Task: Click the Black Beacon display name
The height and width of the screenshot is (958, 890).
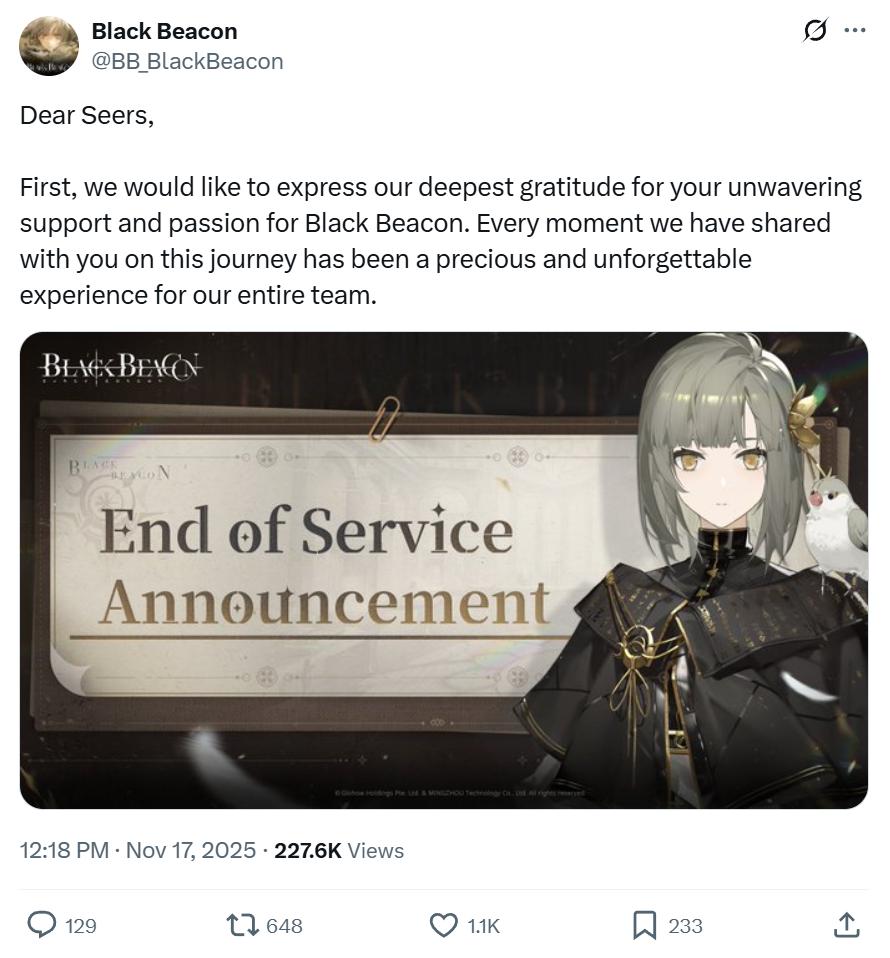Action: point(164,31)
